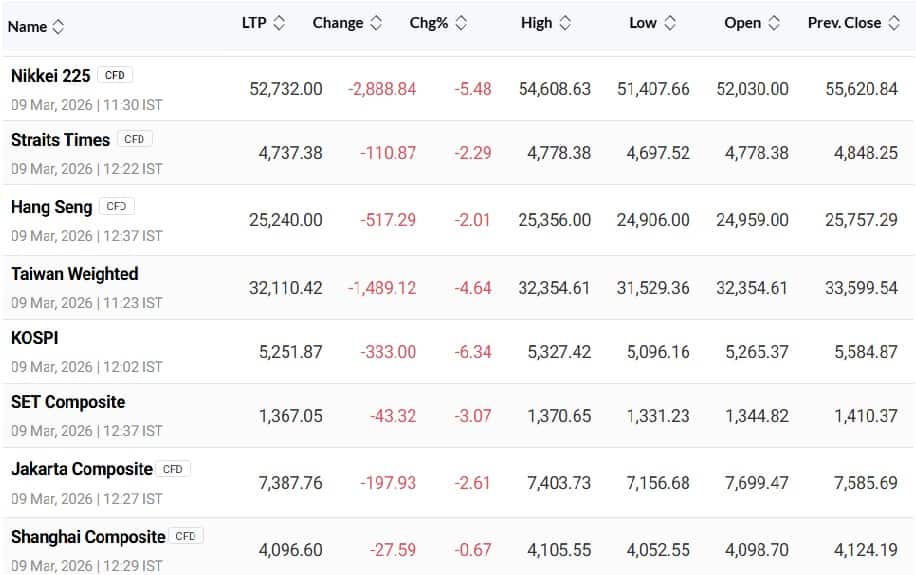Click the Prev. Close column header label
The height and width of the screenshot is (575, 916).
click(844, 23)
